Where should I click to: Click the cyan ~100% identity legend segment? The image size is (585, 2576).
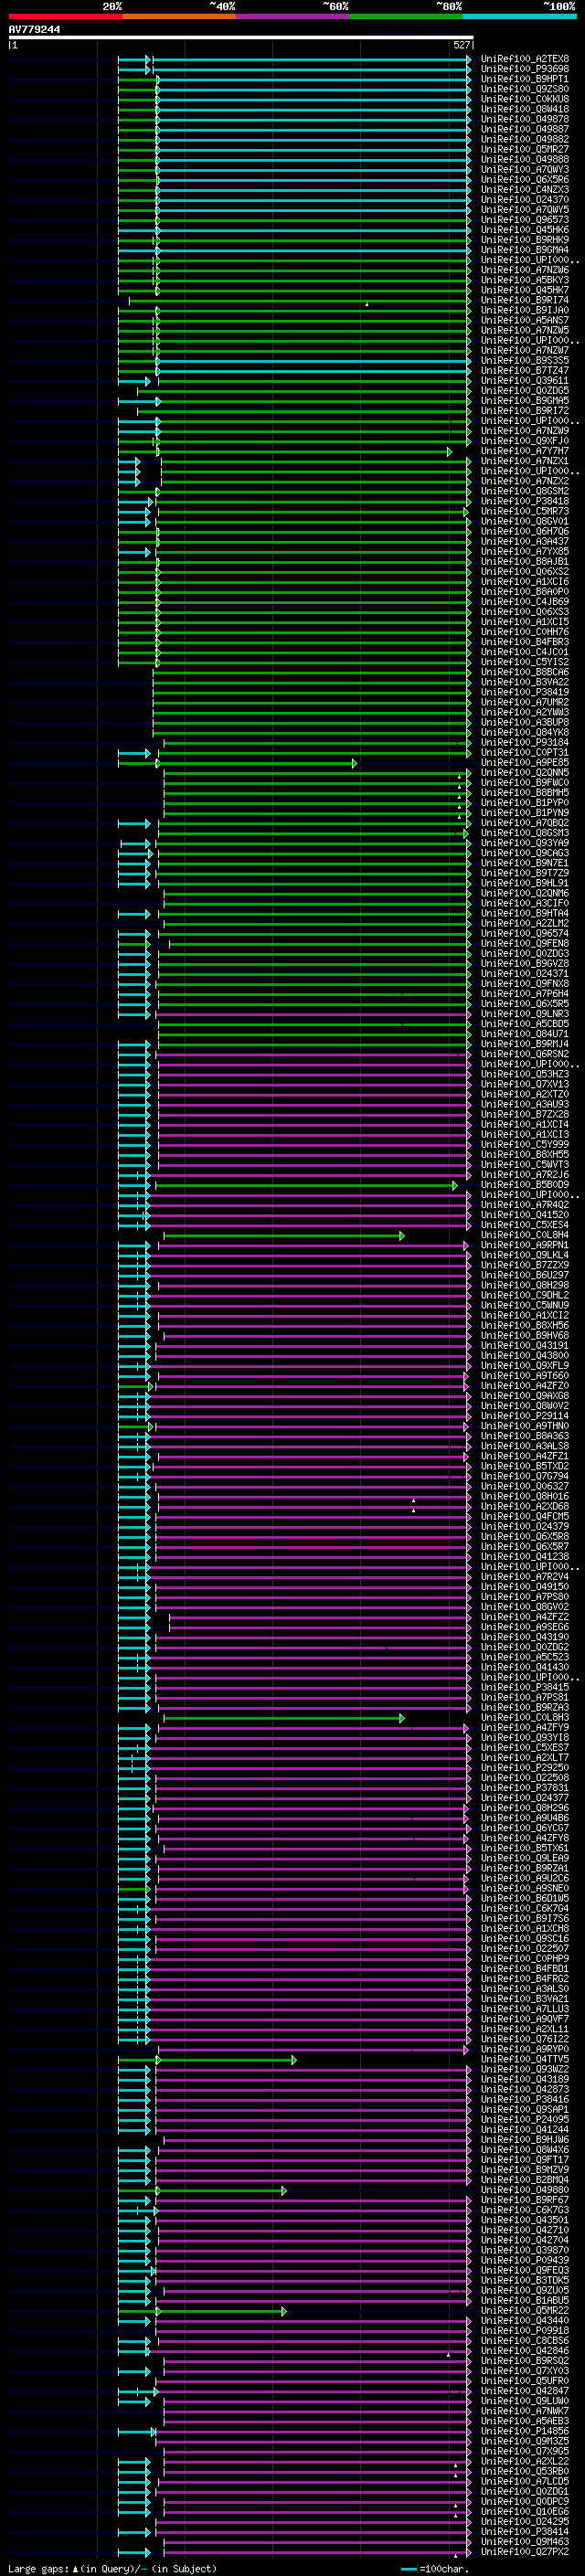pyautogui.click(x=519, y=16)
